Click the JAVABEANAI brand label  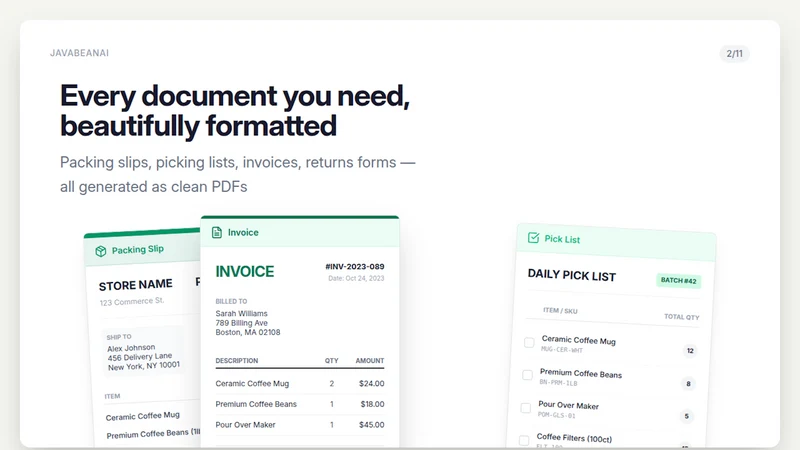pos(79,53)
